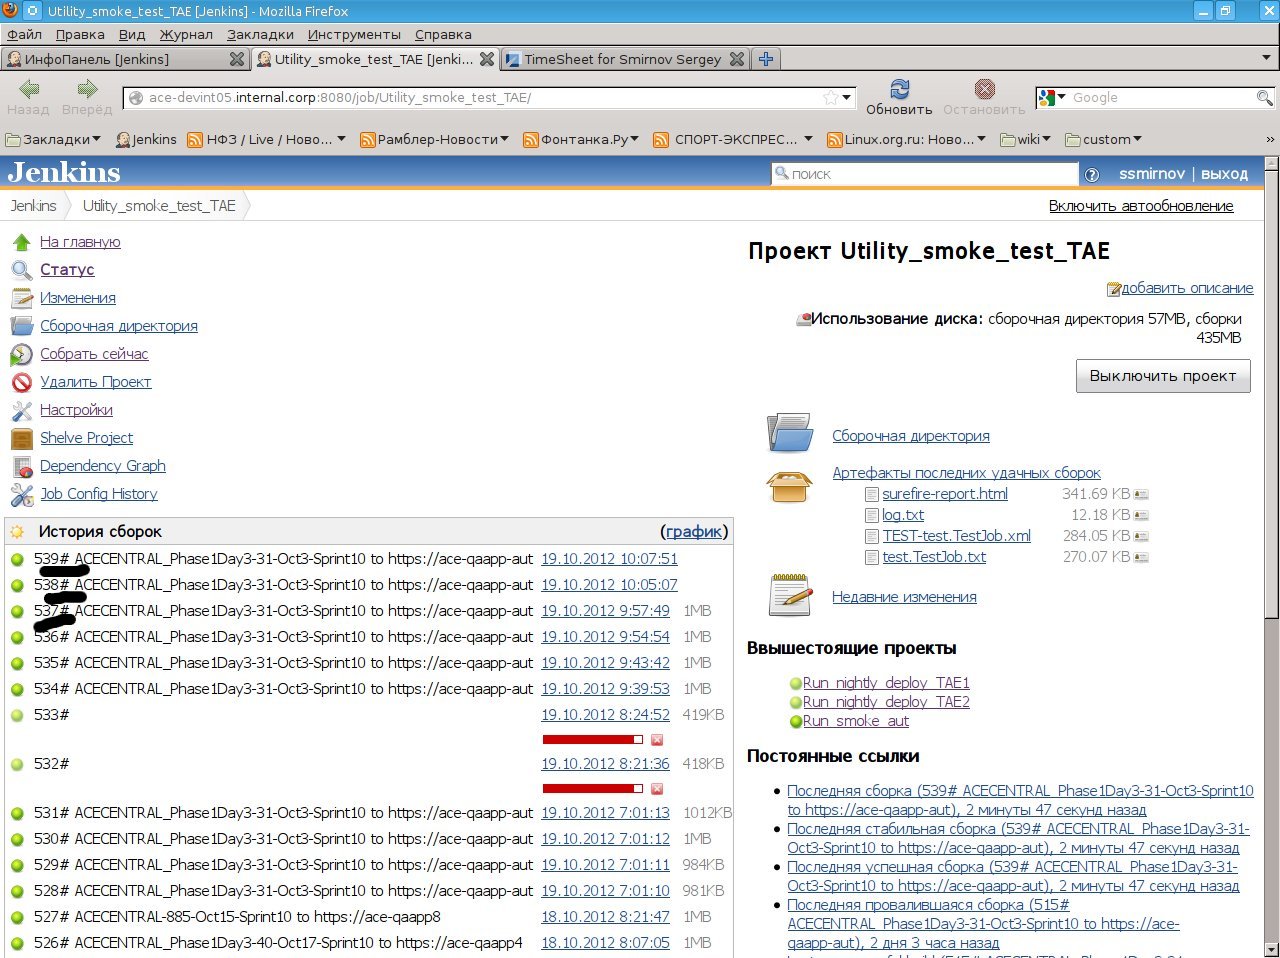Click the magnifier Статус icon

(x=22, y=270)
